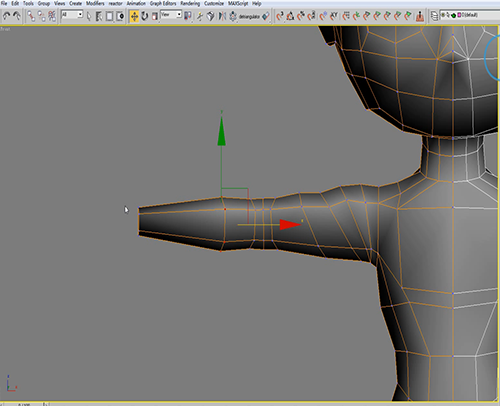Open the Modifiers menu
The image size is (500, 406).
point(95,3)
